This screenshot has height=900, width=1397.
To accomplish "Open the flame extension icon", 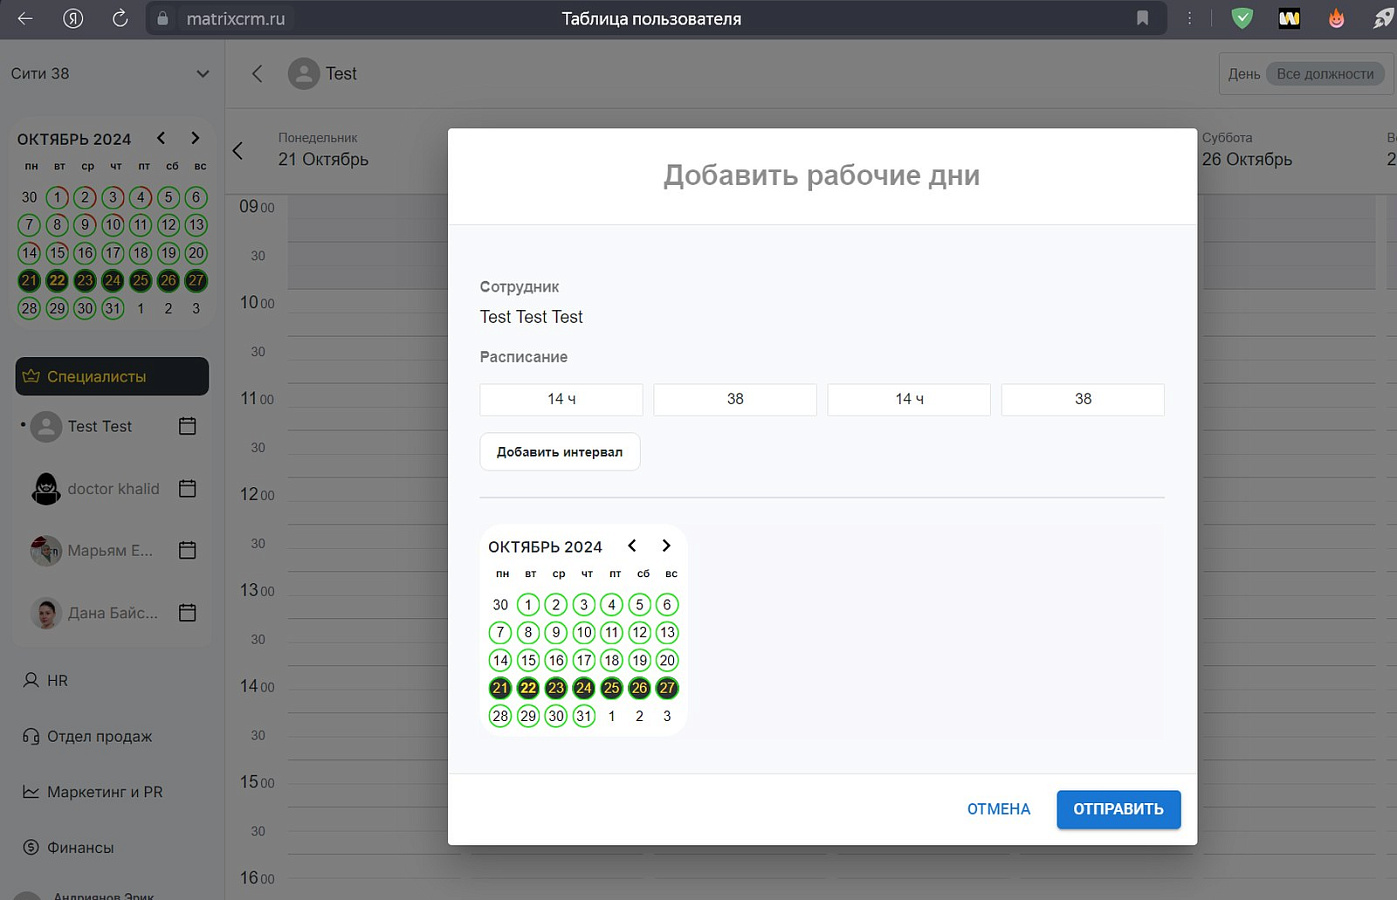I will click(1336, 18).
